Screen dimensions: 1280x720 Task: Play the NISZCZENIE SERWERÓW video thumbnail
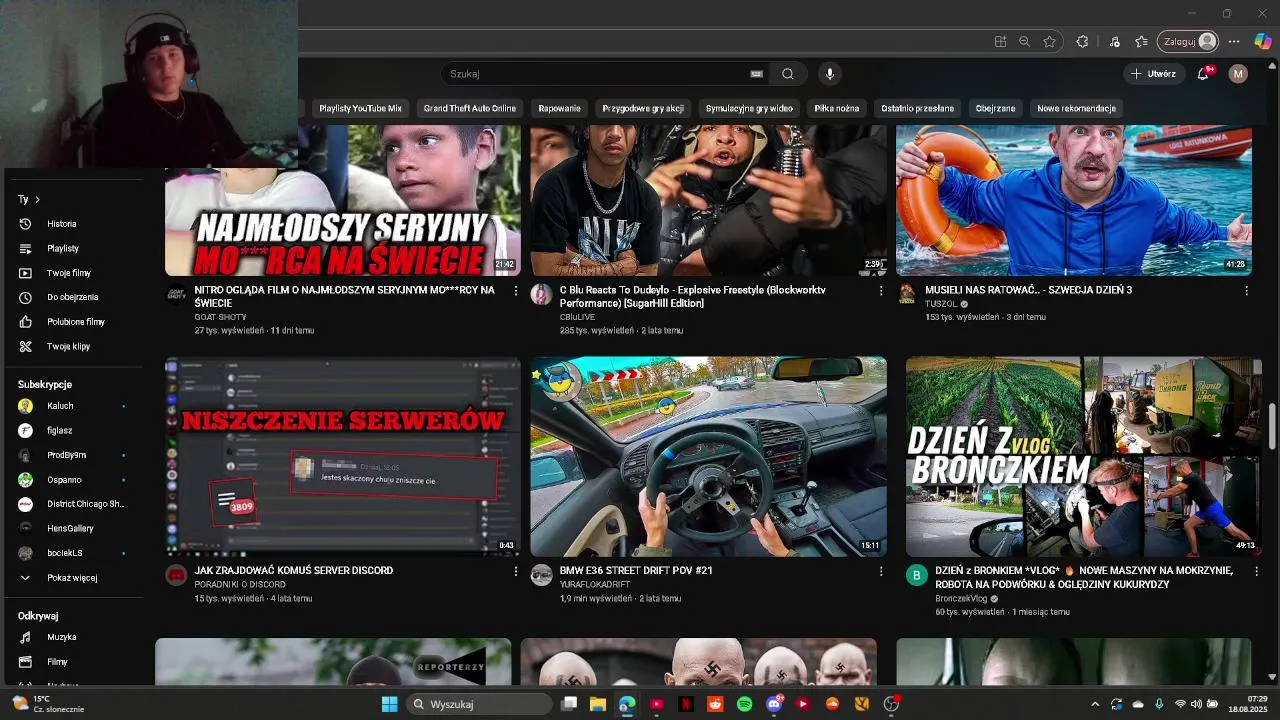pyautogui.click(x=343, y=457)
